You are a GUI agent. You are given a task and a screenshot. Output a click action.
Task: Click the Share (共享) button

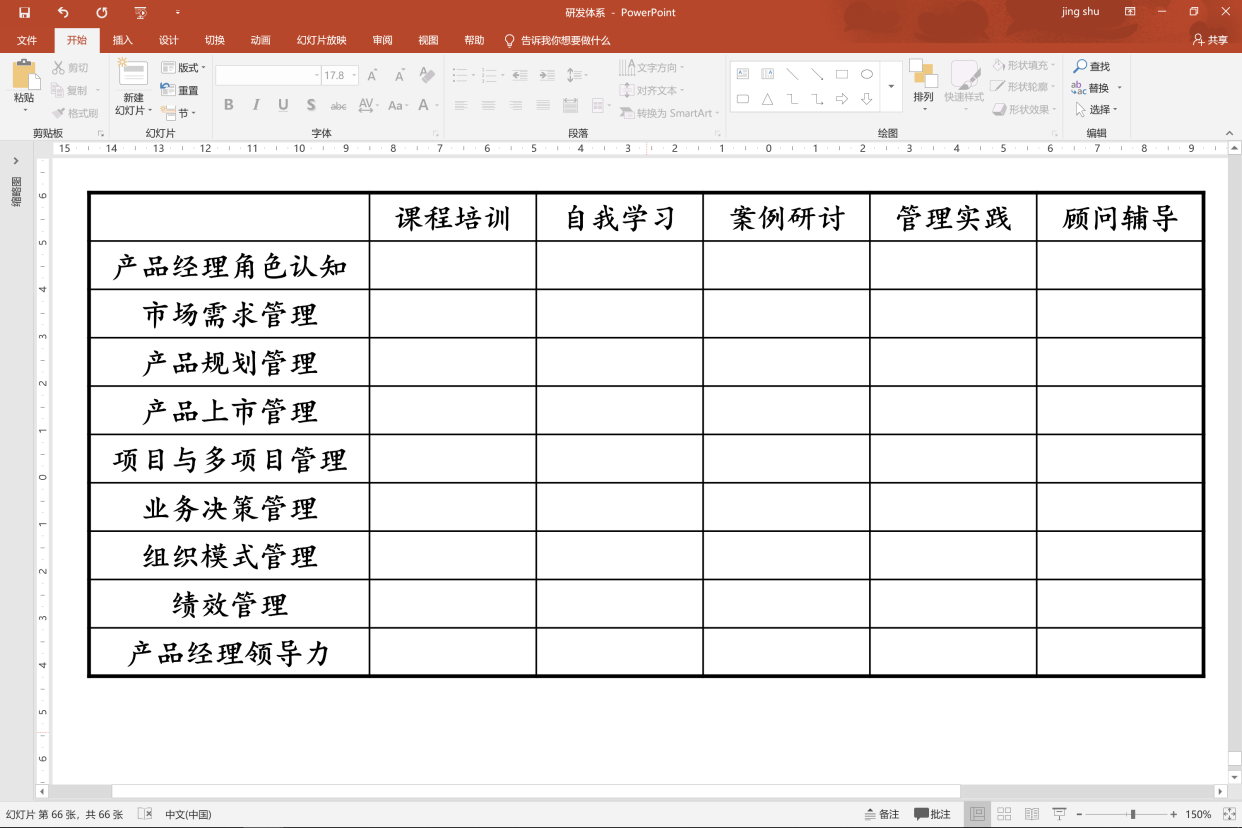point(1210,40)
